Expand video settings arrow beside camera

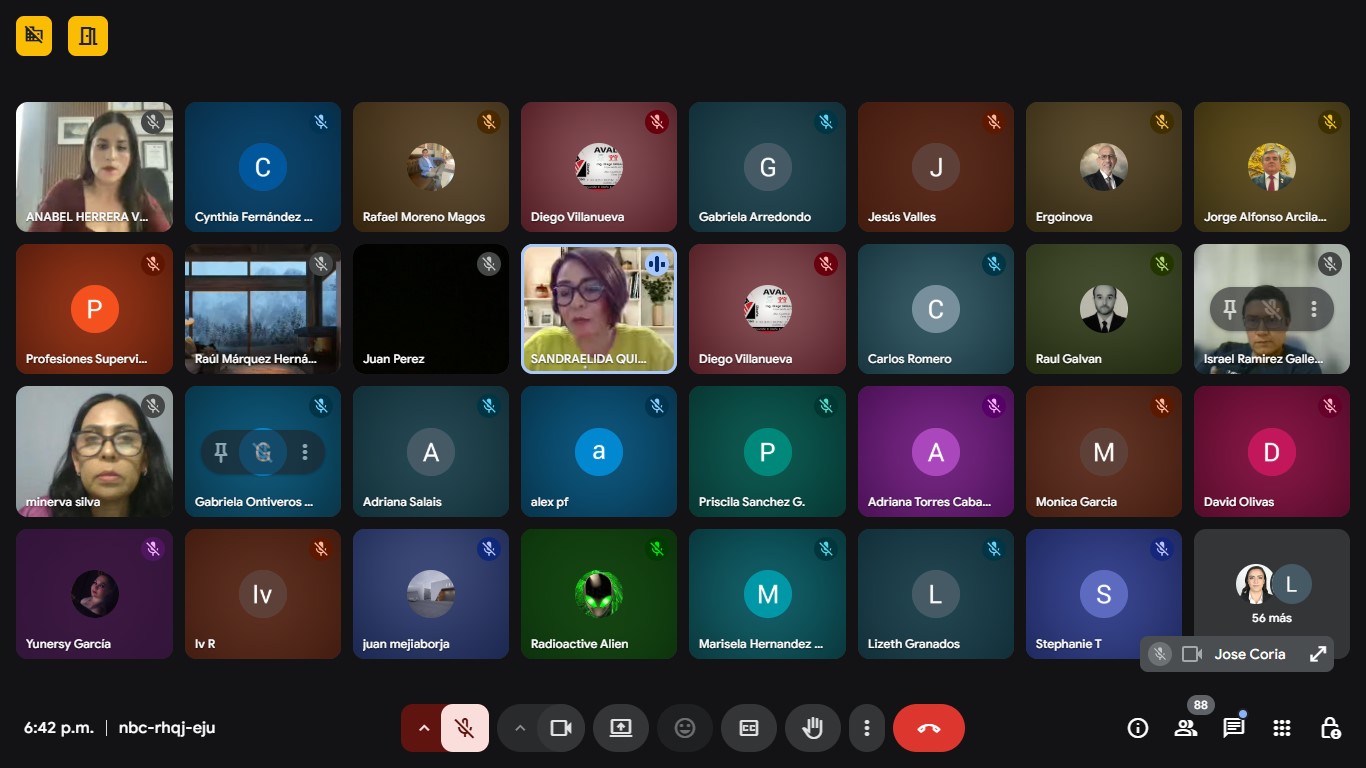520,728
